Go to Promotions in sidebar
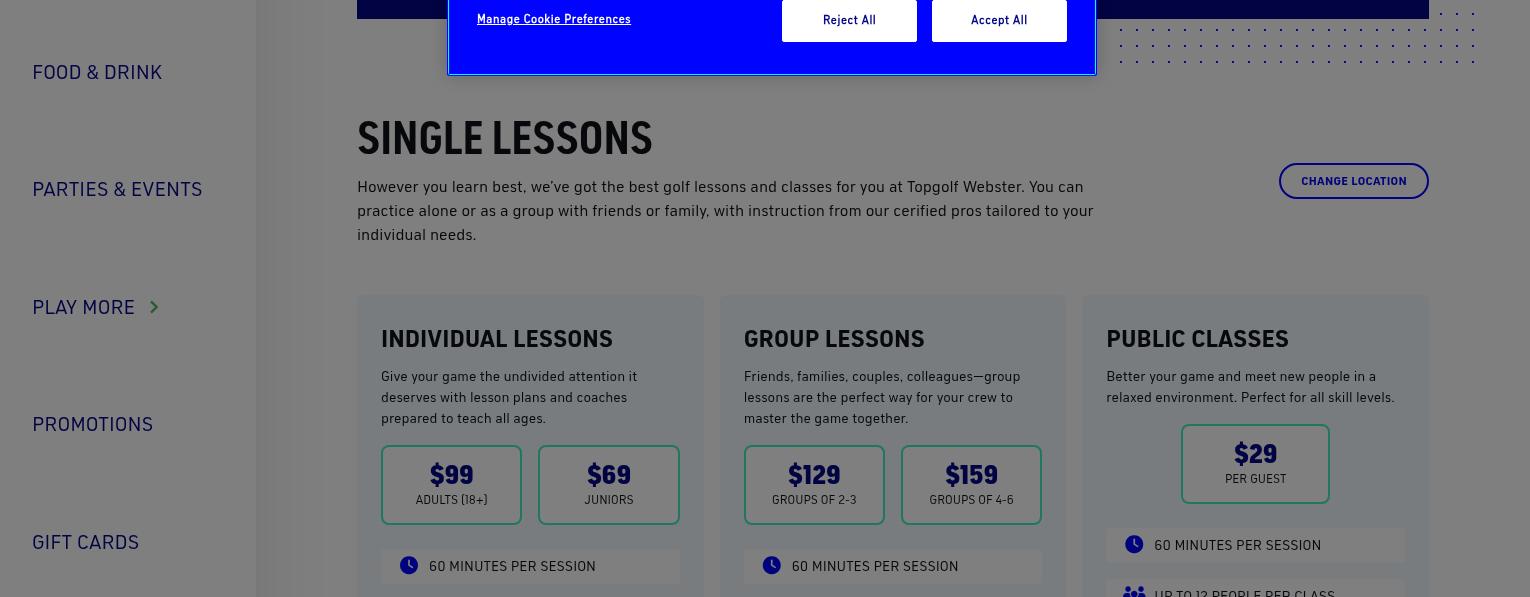1530x597 pixels. click(x=92, y=424)
